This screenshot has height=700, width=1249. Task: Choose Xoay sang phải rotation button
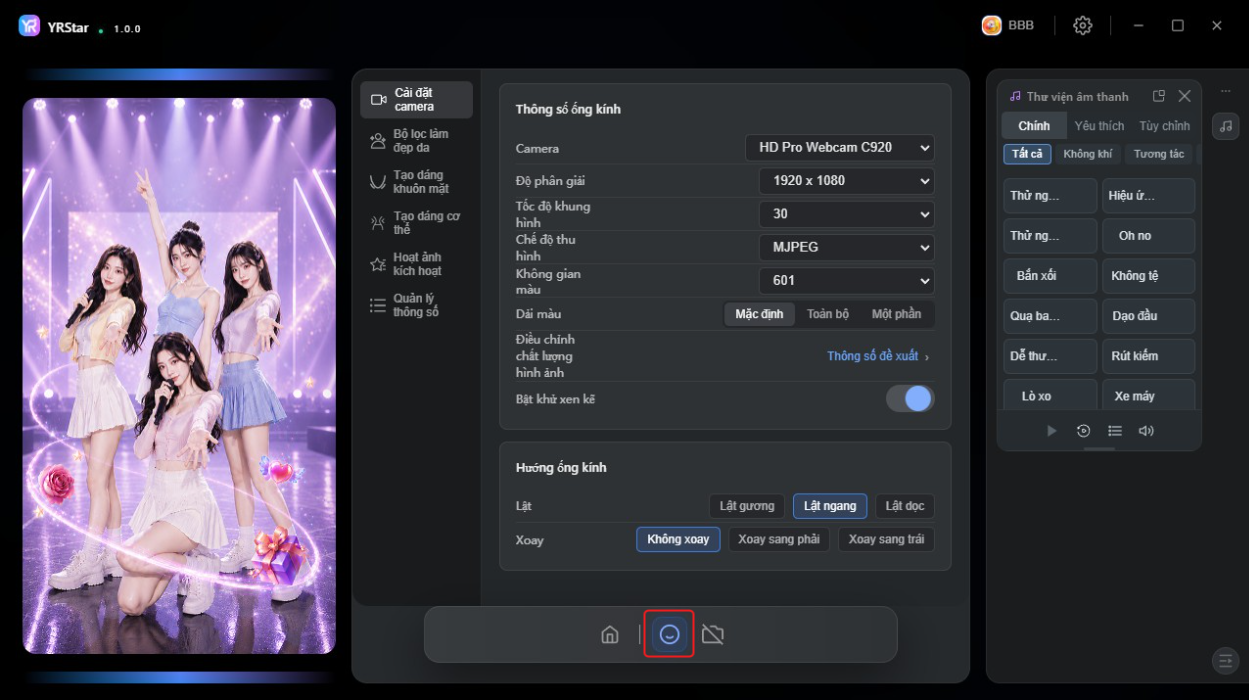tap(779, 540)
